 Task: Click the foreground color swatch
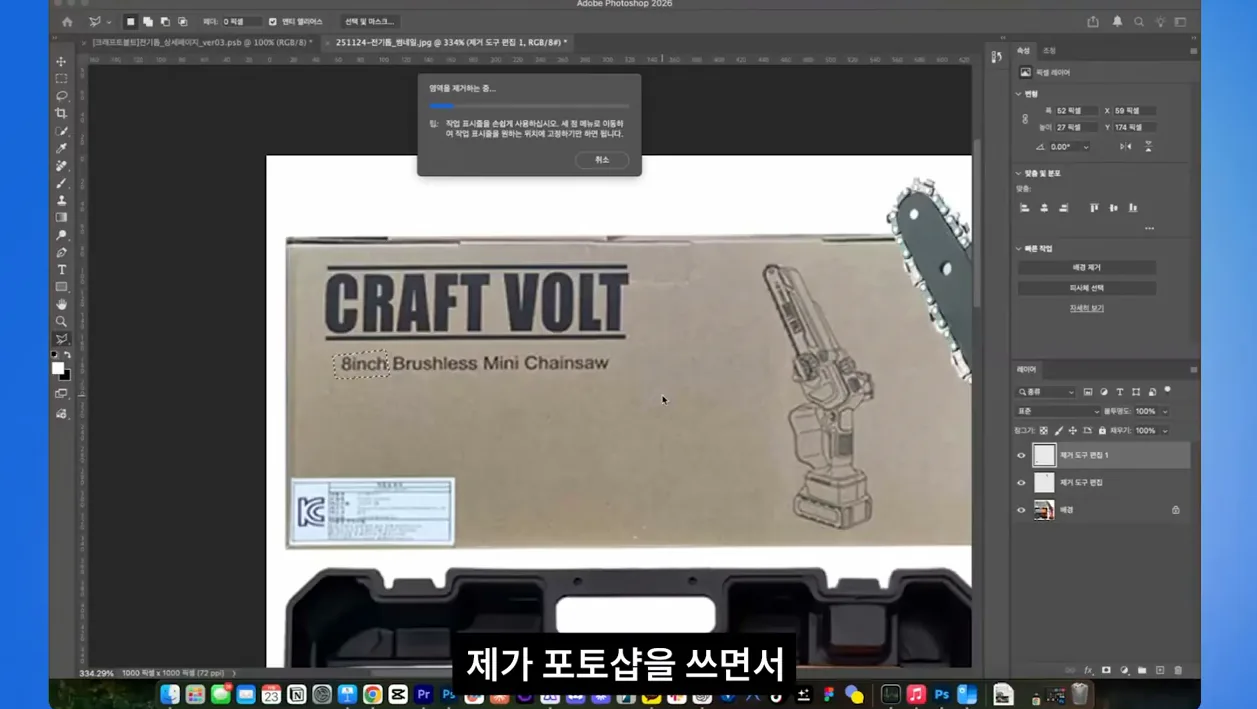58,369
